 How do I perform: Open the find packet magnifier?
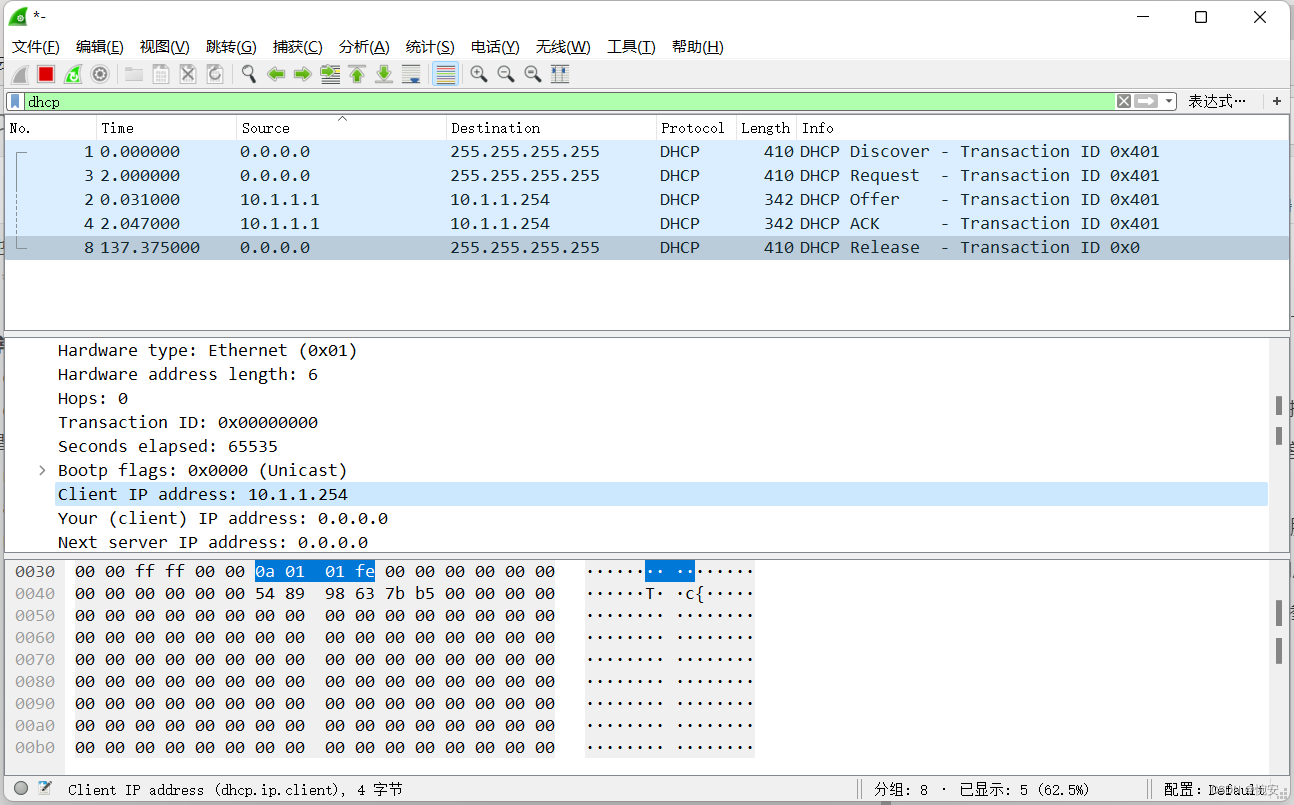click(x=248, y=74)
